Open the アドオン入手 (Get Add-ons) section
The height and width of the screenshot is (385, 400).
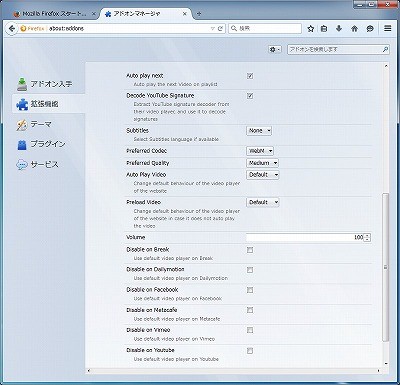pos(48,84)
